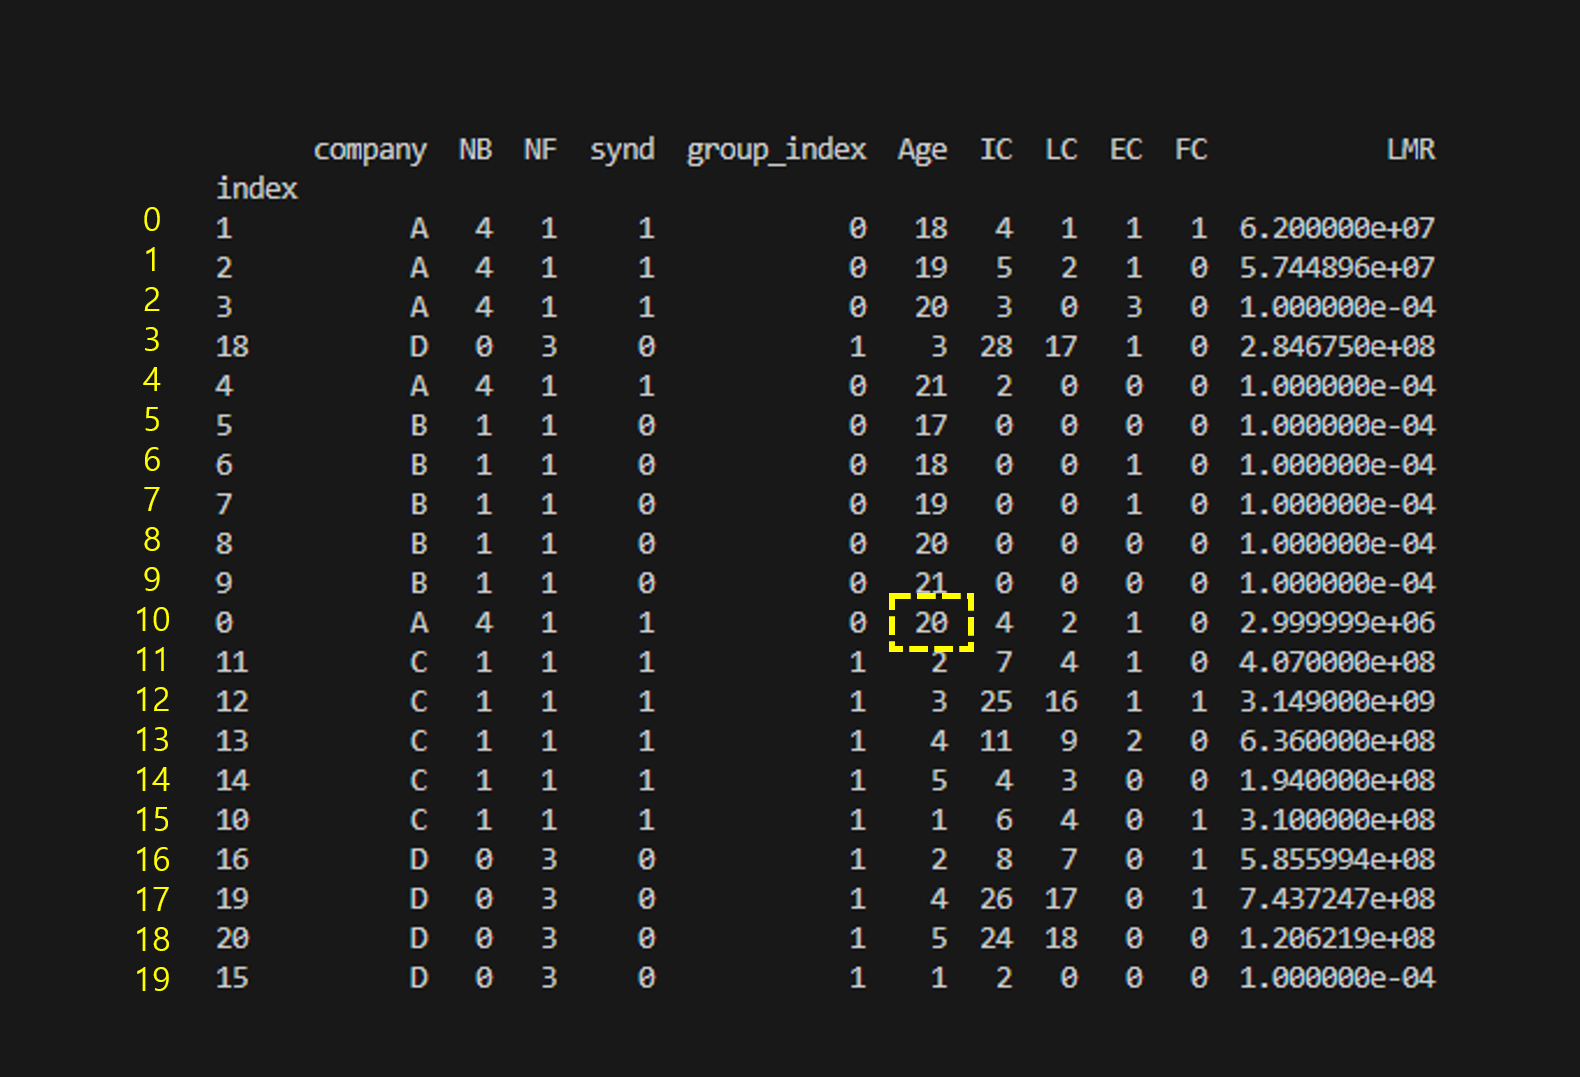Click the 'index' row-label header
The width and height of the screenshot is (1580, 1077).
click(x=257, y=188)
